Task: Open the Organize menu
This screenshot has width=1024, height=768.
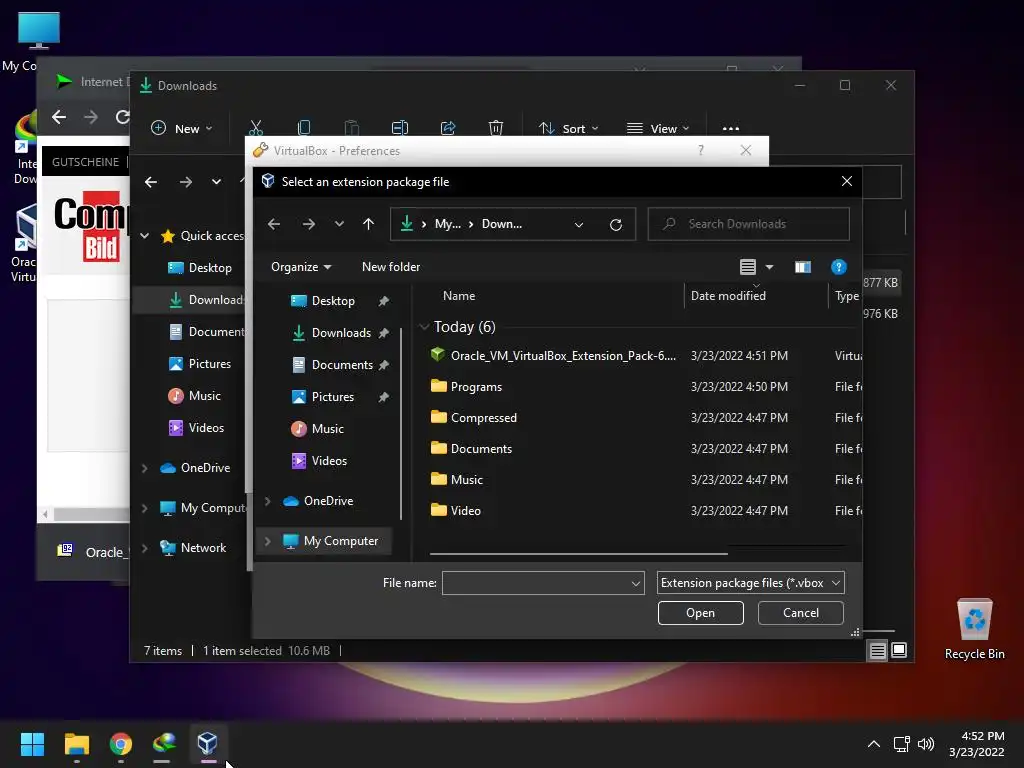Action: click(x=301, y=266)
